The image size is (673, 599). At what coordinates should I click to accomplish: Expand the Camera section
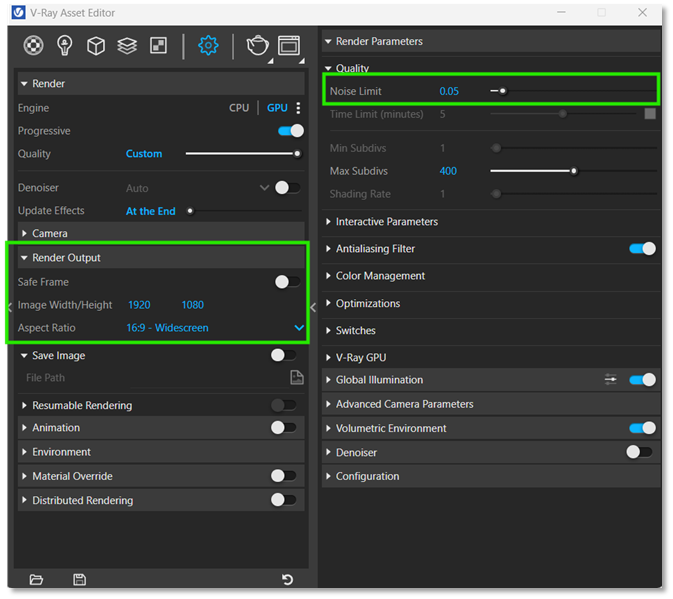50,233
